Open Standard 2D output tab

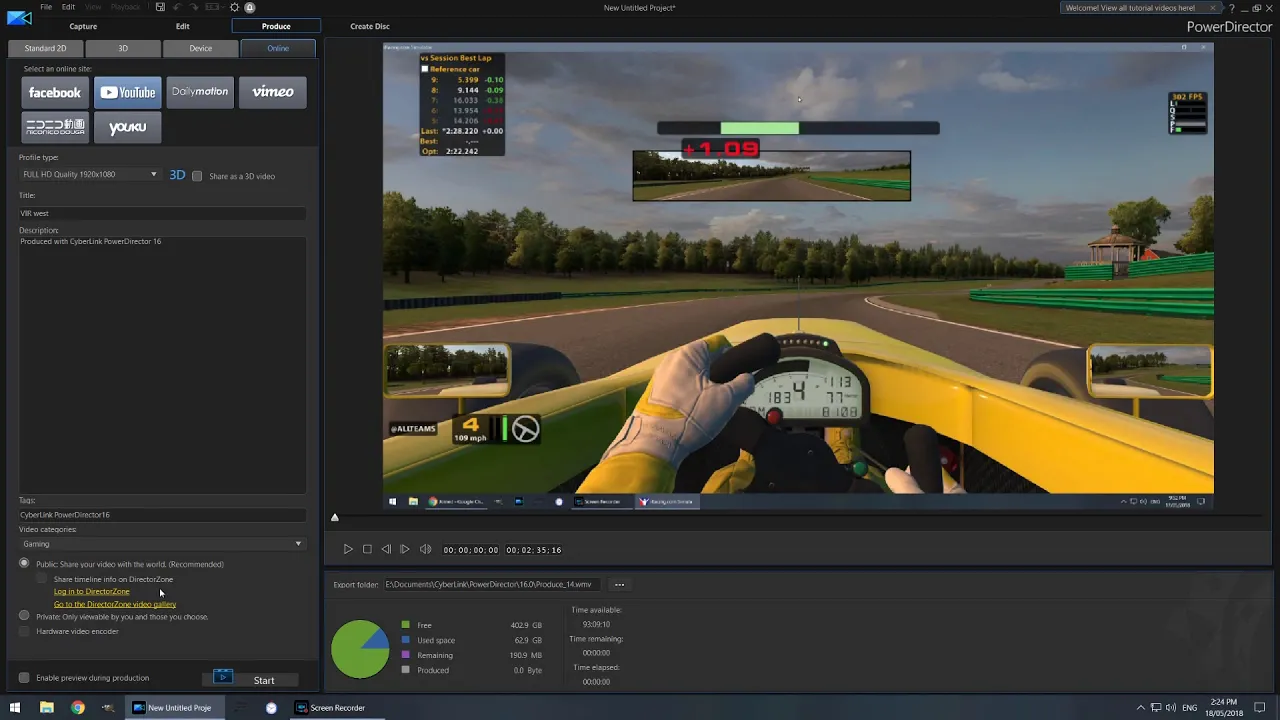click(x=45, y=48)
